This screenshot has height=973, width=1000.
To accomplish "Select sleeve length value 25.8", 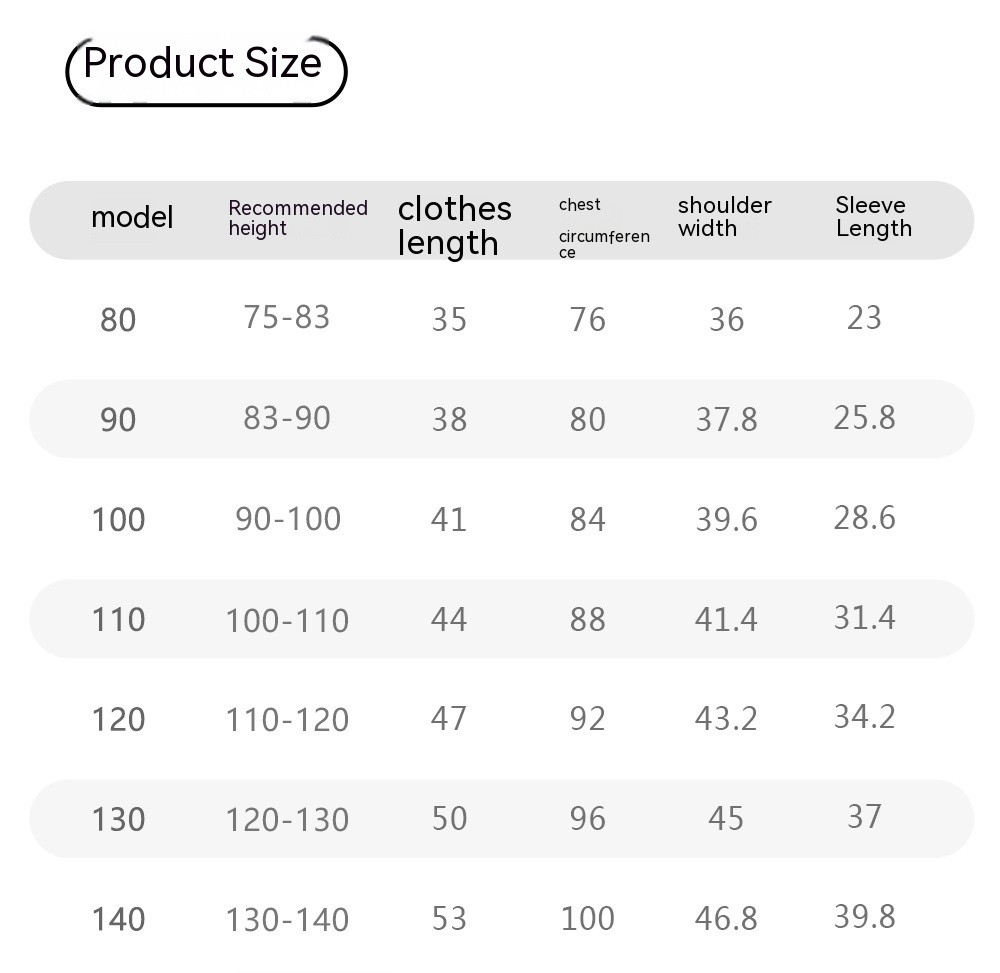I will click(x=864, y=418).
